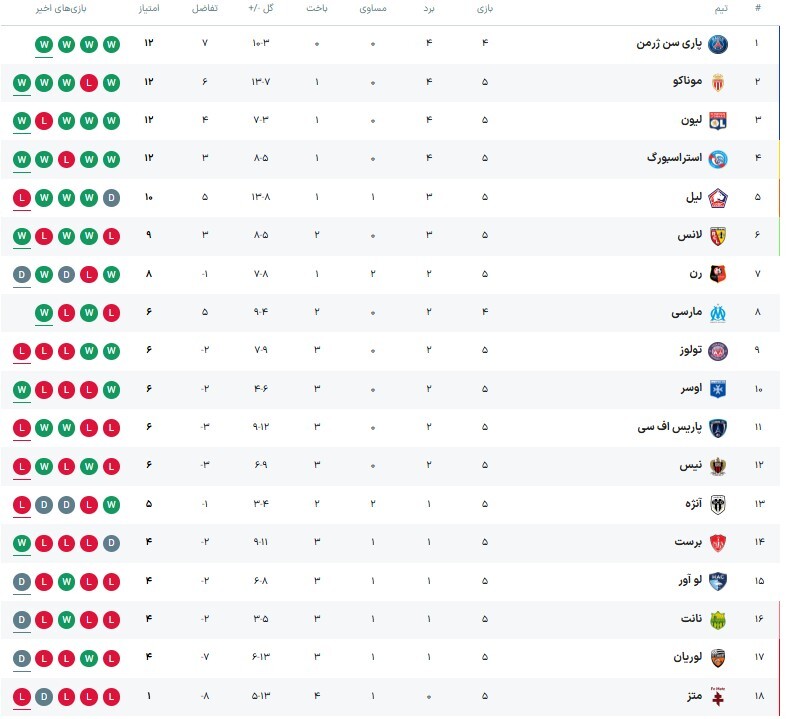The image size is (796, 719).
Task: Select the Toulouse club badge
Action: [718, 351]
